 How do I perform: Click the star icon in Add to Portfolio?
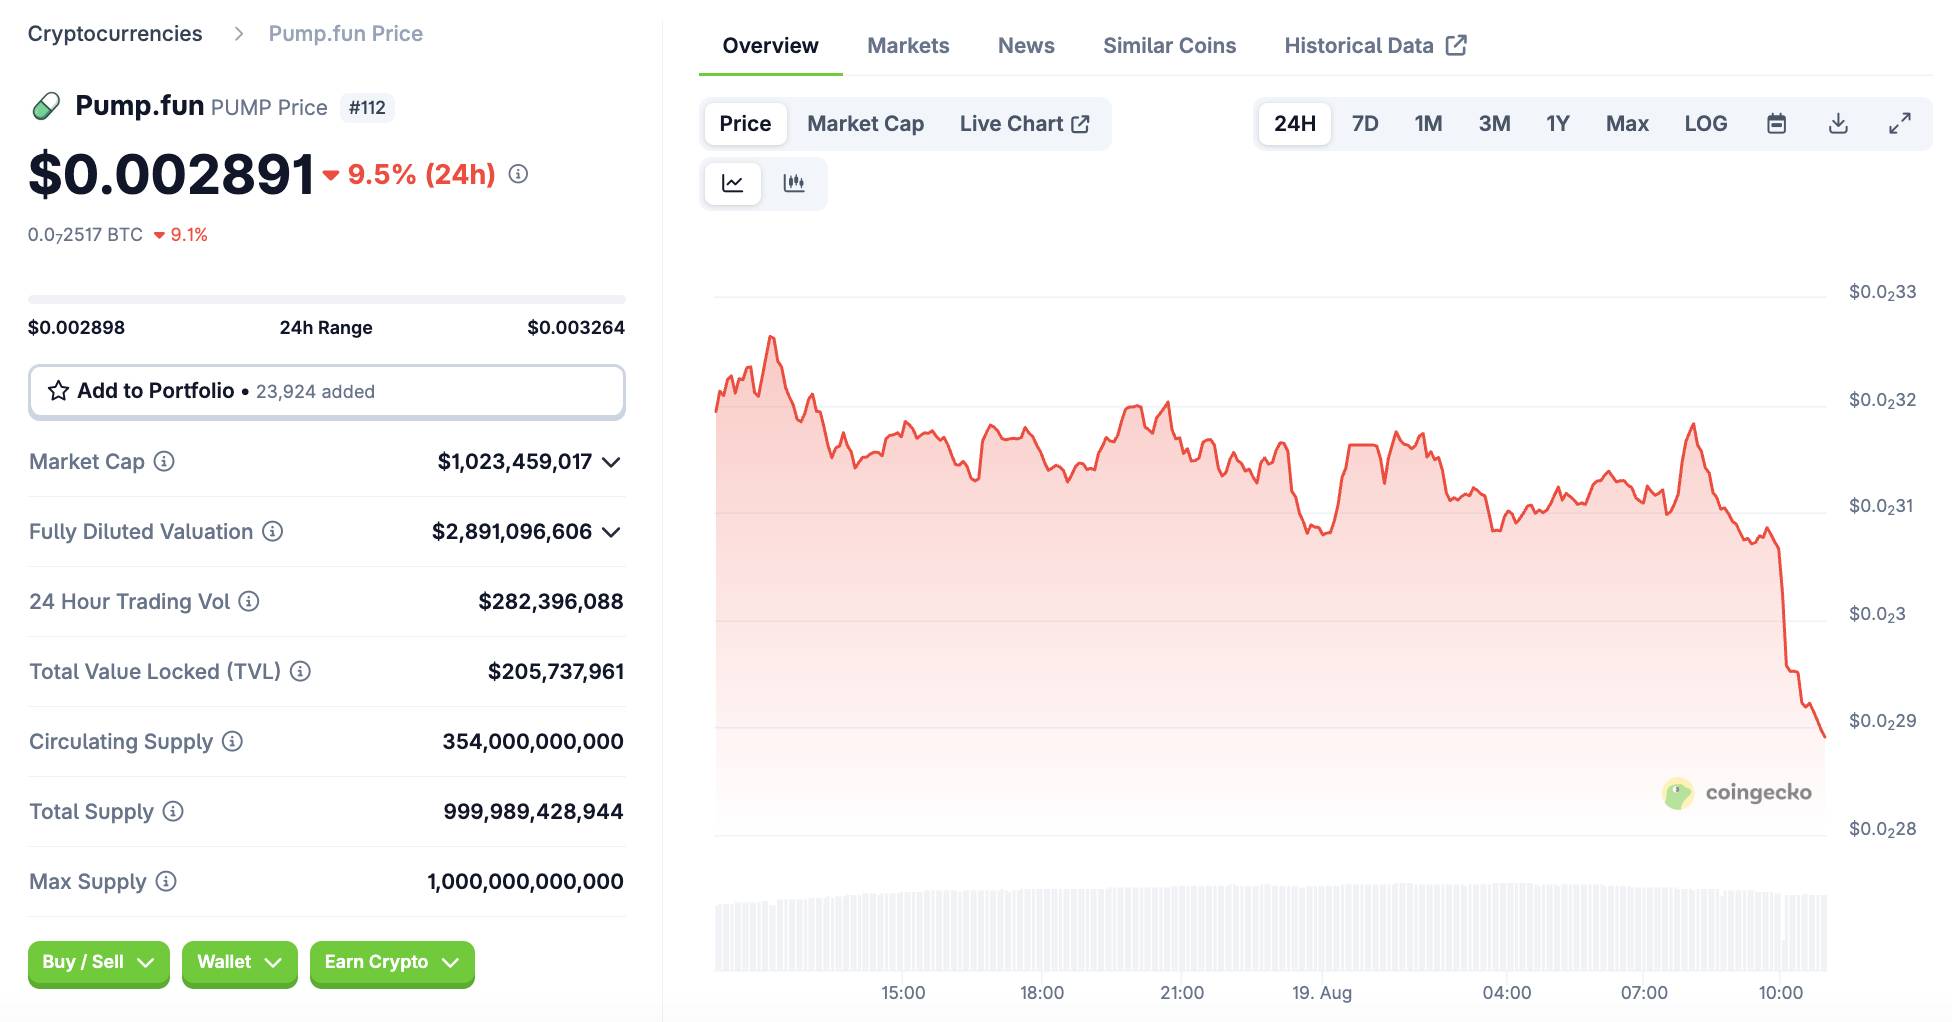click(59, 391)
